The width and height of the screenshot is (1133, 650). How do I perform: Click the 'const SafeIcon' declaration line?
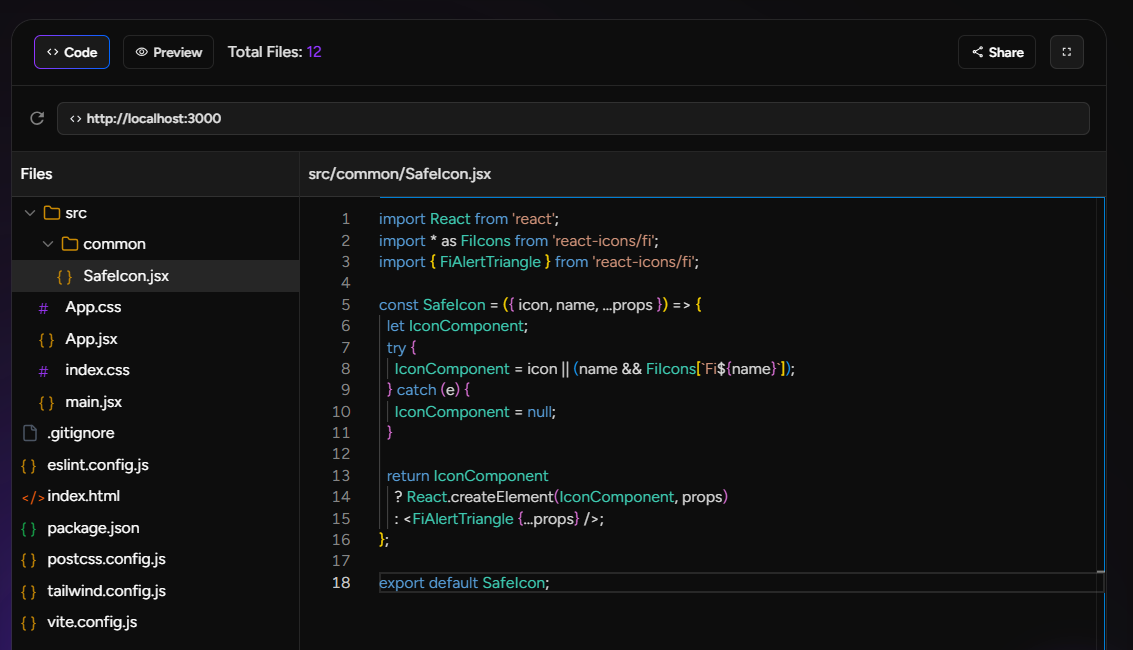[x=540, y=305]
